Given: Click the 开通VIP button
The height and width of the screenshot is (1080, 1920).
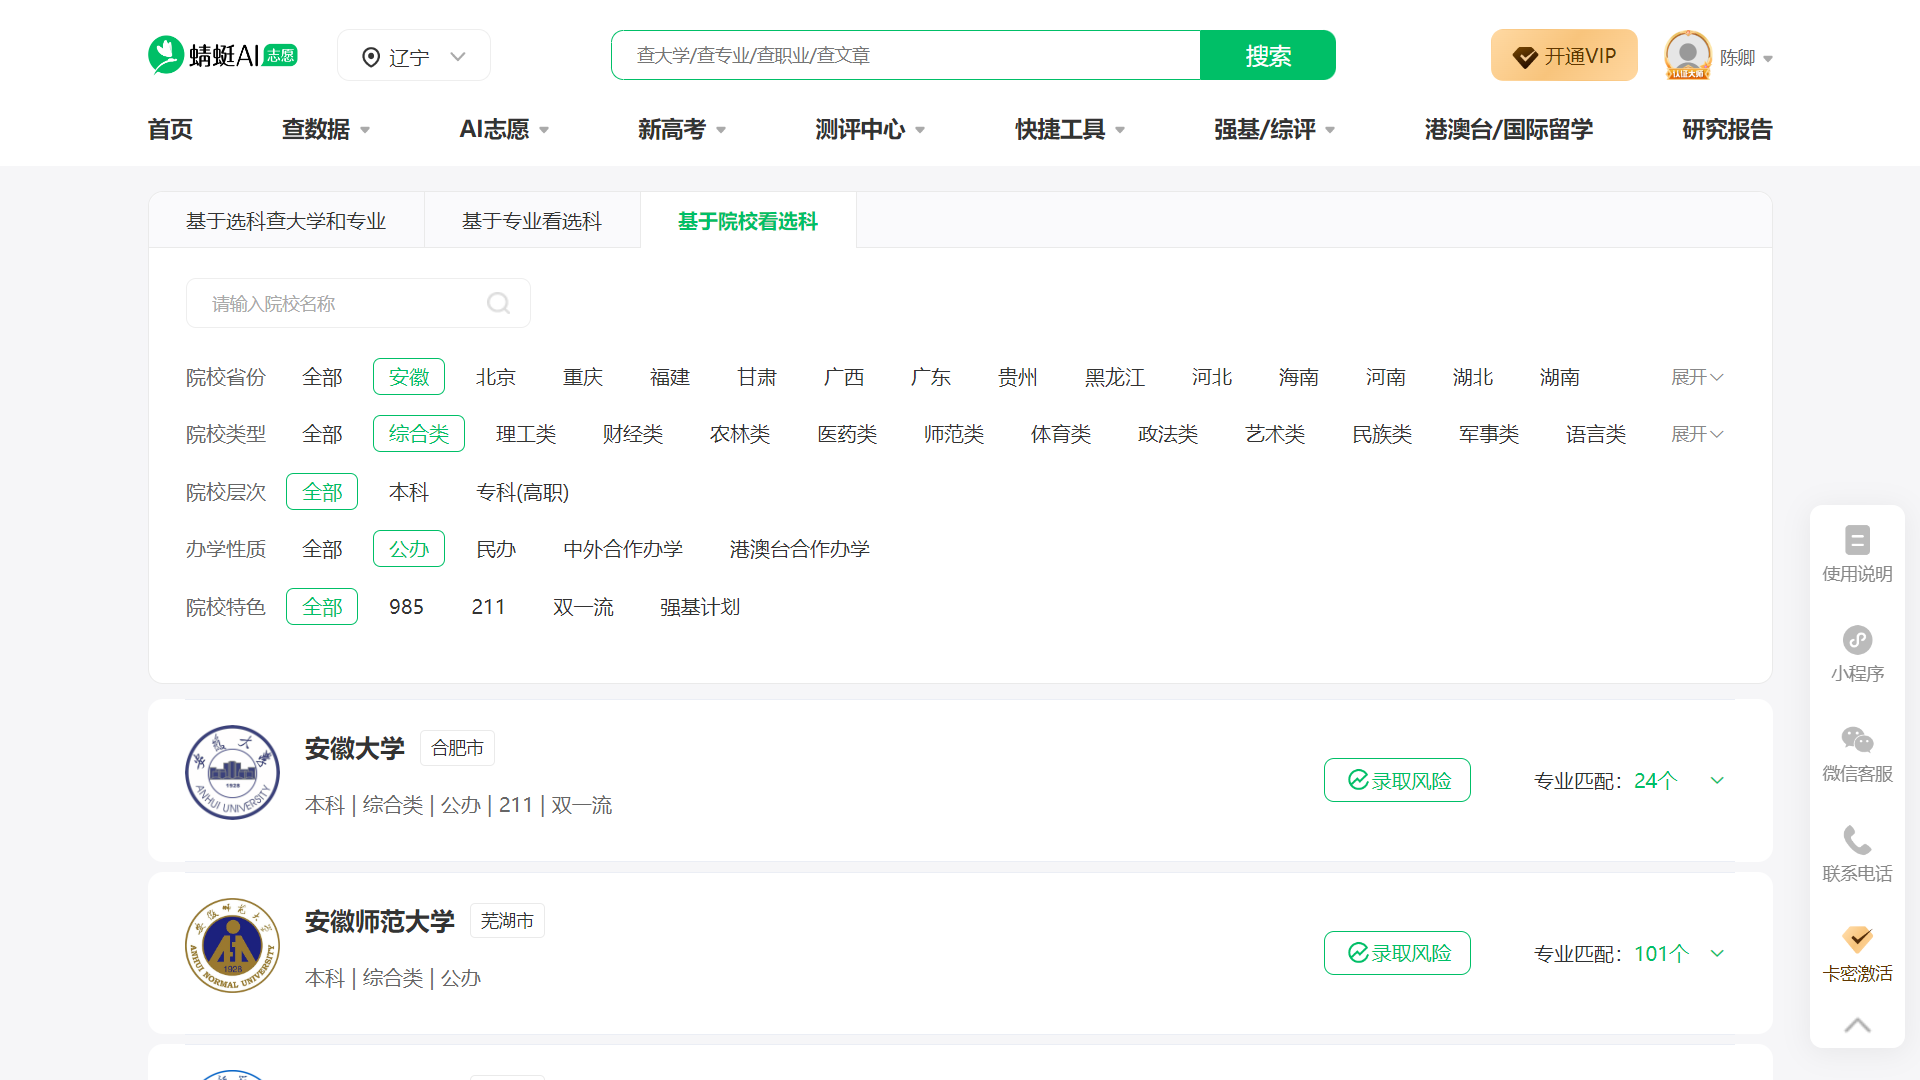Looking at the screenshot, I should (x=1563, y=55).
